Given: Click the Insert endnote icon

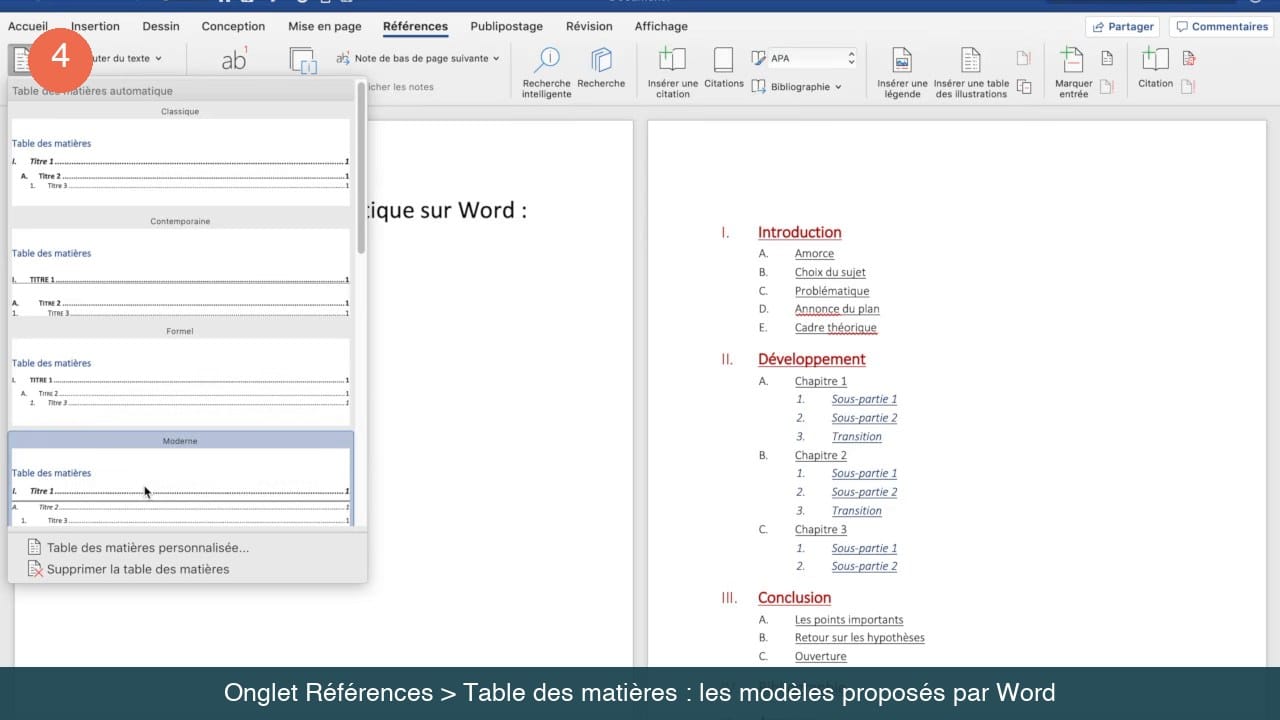Looking at the screenshot, I should point(303,61).
